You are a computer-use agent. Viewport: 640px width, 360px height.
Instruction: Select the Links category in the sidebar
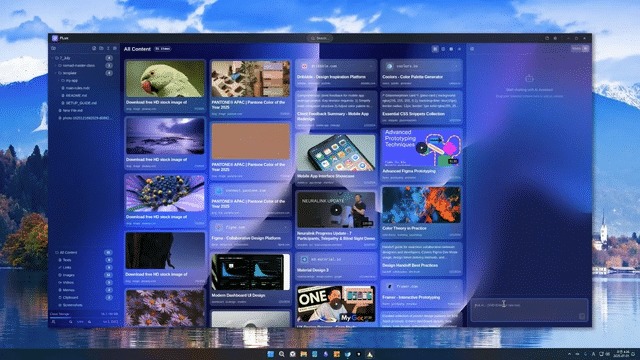pos(84,268)
